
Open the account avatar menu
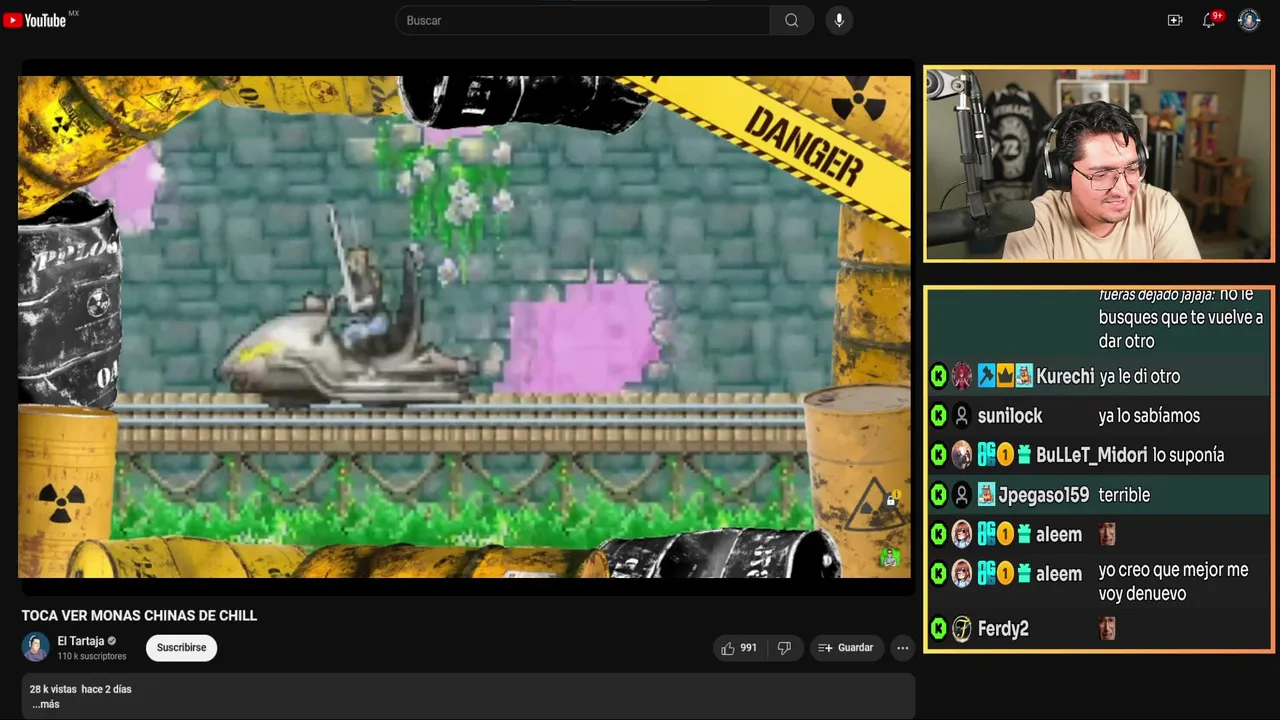pos(1249,20)
